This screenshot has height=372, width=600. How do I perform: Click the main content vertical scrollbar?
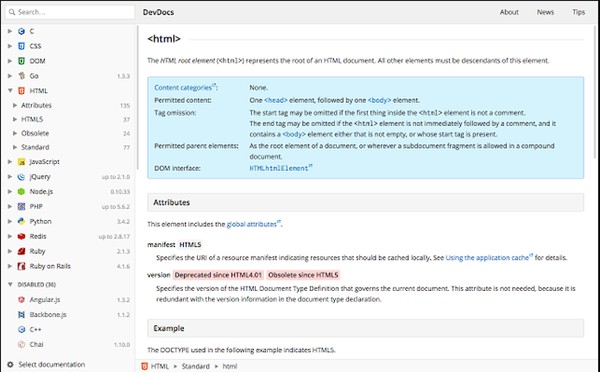point(595,92)
